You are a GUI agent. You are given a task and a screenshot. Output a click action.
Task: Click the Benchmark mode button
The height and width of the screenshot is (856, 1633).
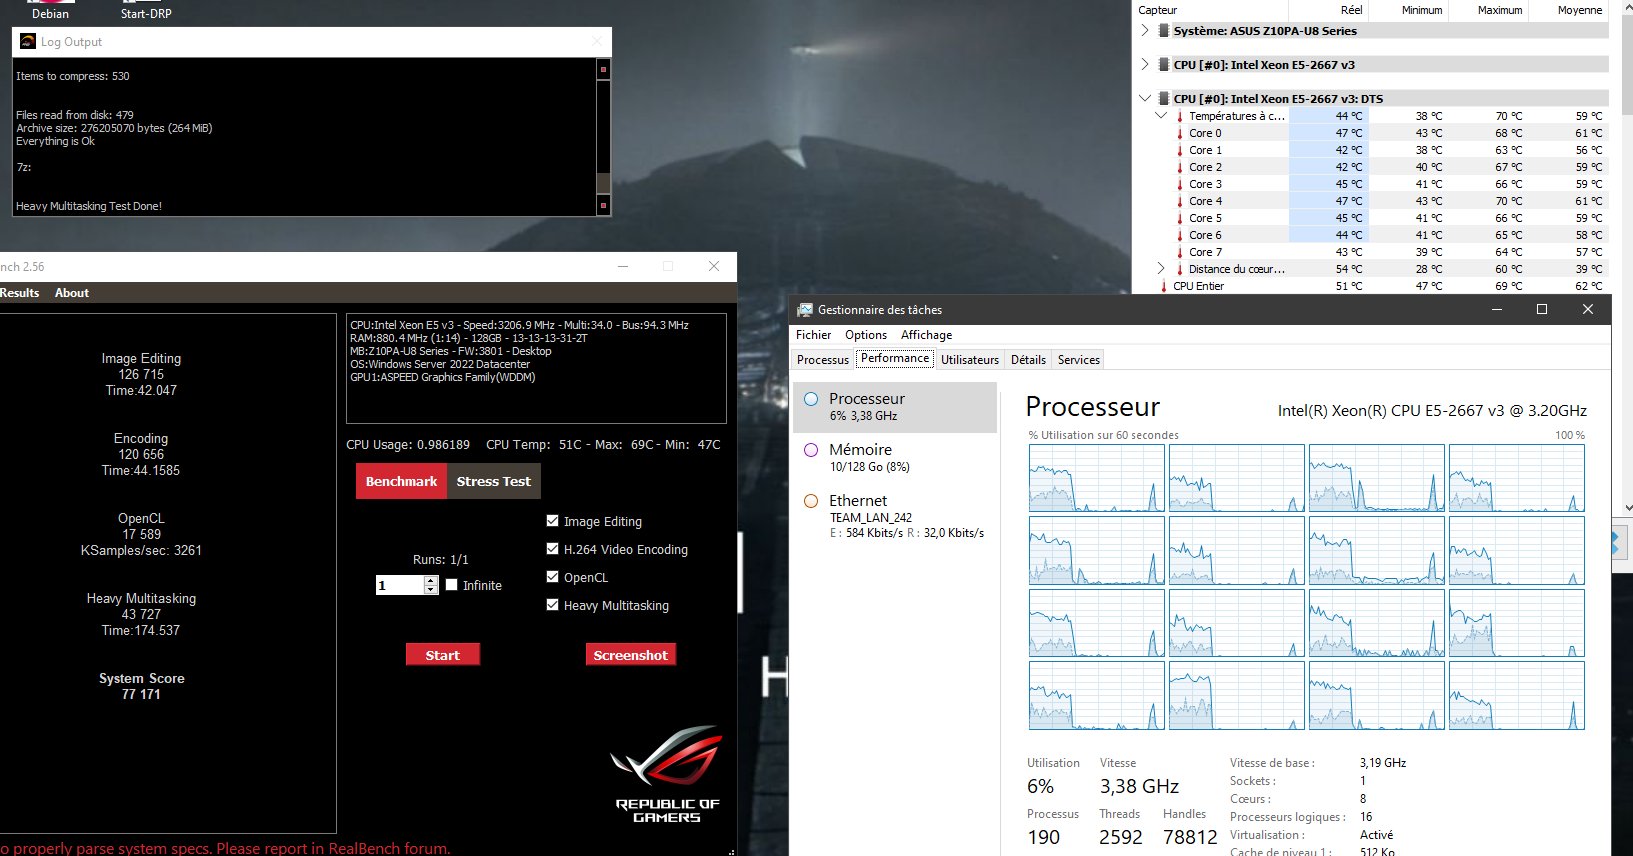tap(401, 481)
